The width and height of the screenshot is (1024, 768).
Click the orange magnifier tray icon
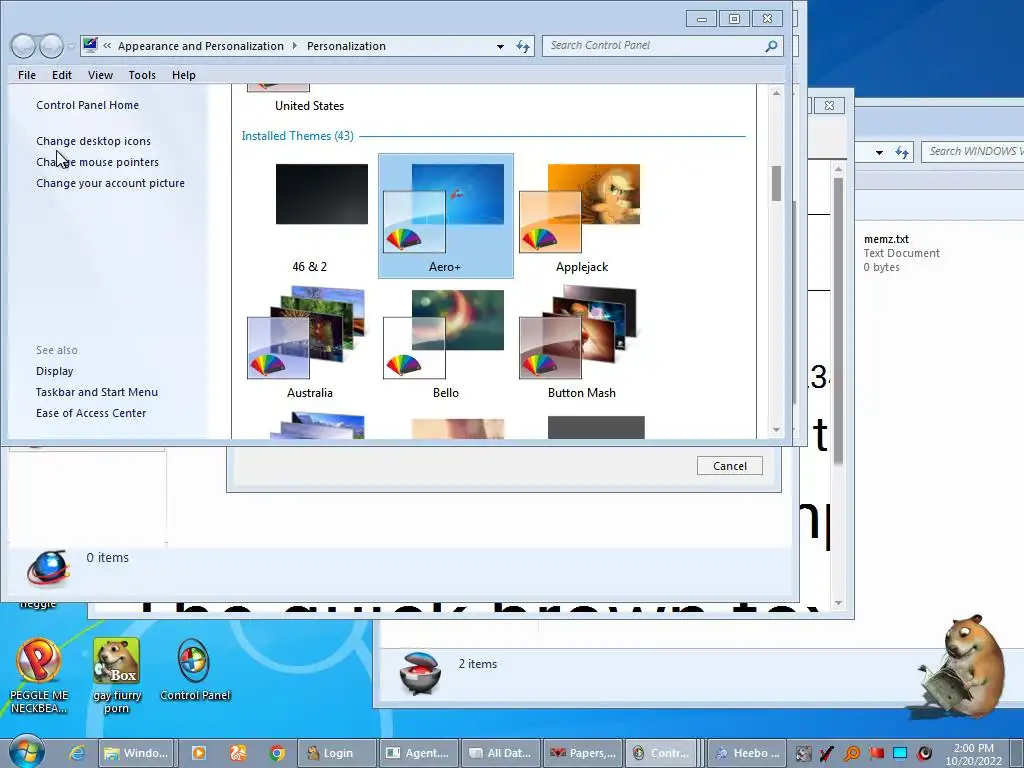[851, 754]
